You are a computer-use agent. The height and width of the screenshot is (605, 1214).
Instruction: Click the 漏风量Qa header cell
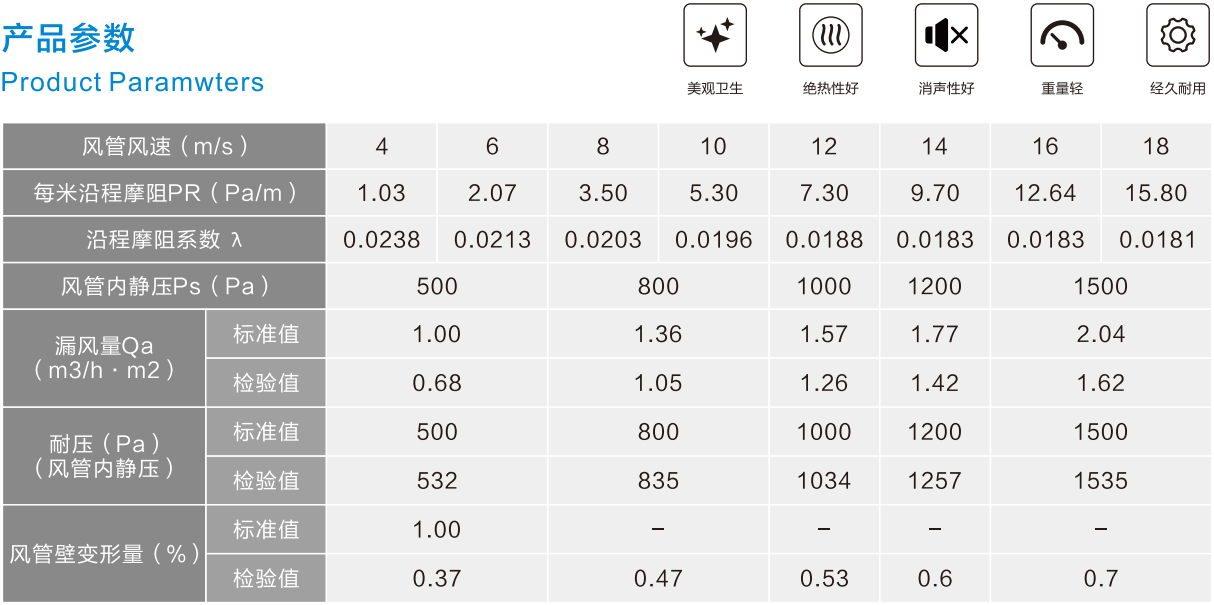point(104,358)
